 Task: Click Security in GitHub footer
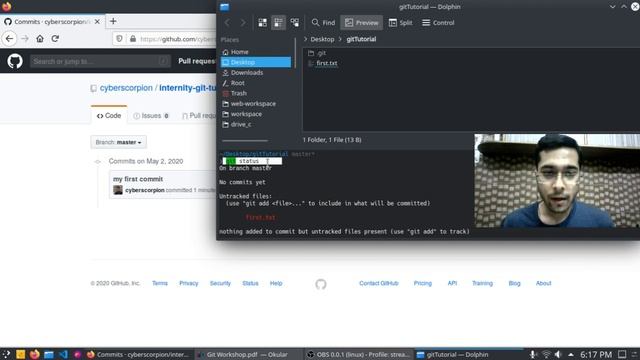point(220,283)
